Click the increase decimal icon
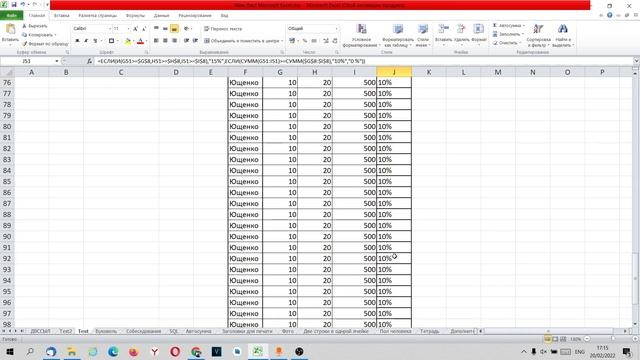Viewport: 640px width, 360px height. click(x=326, y=41)
